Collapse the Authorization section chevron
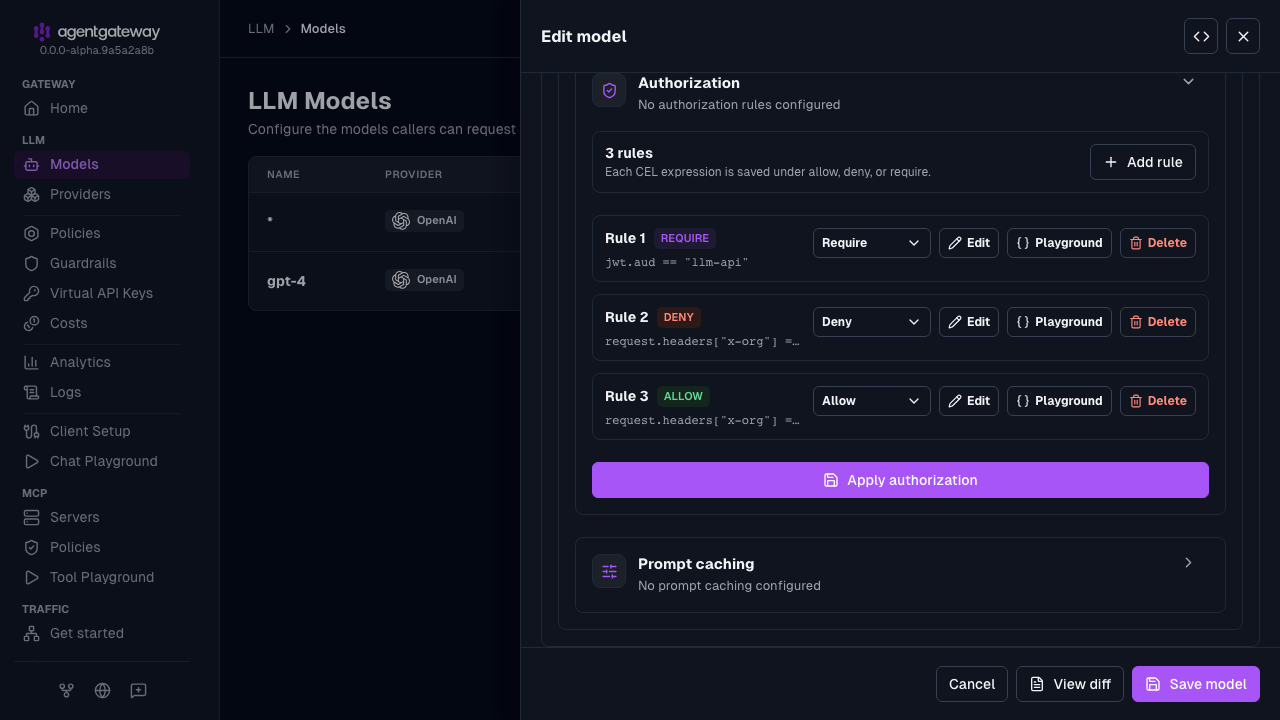Screen dimensions: 1280x720 [x=1188, y=82]
